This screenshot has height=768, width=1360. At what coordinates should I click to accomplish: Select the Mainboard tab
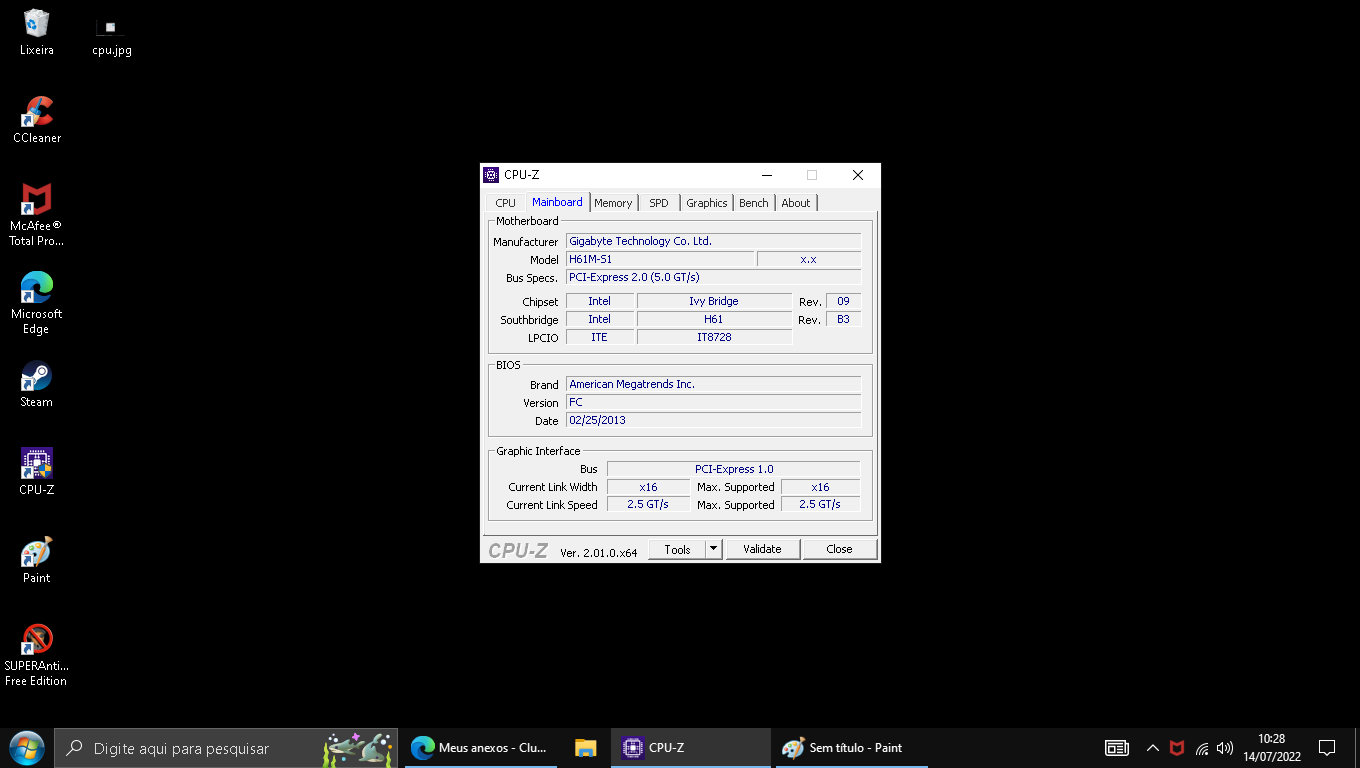click(557, 202)
